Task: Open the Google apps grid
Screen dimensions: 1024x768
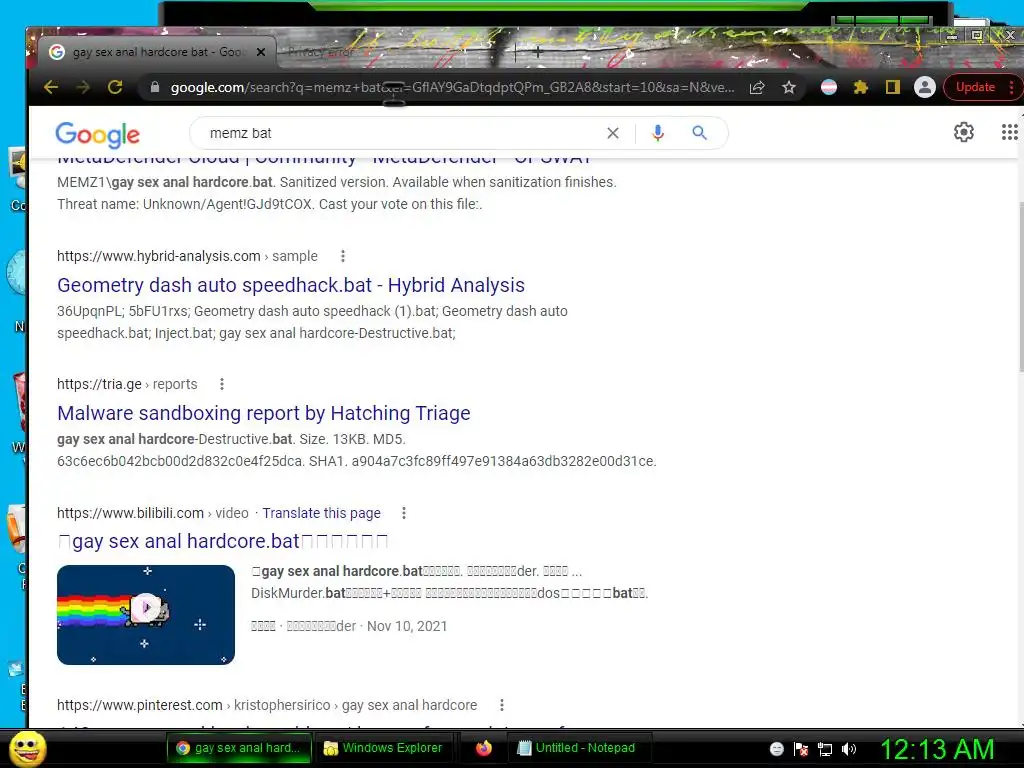Action: point(1010,133)
